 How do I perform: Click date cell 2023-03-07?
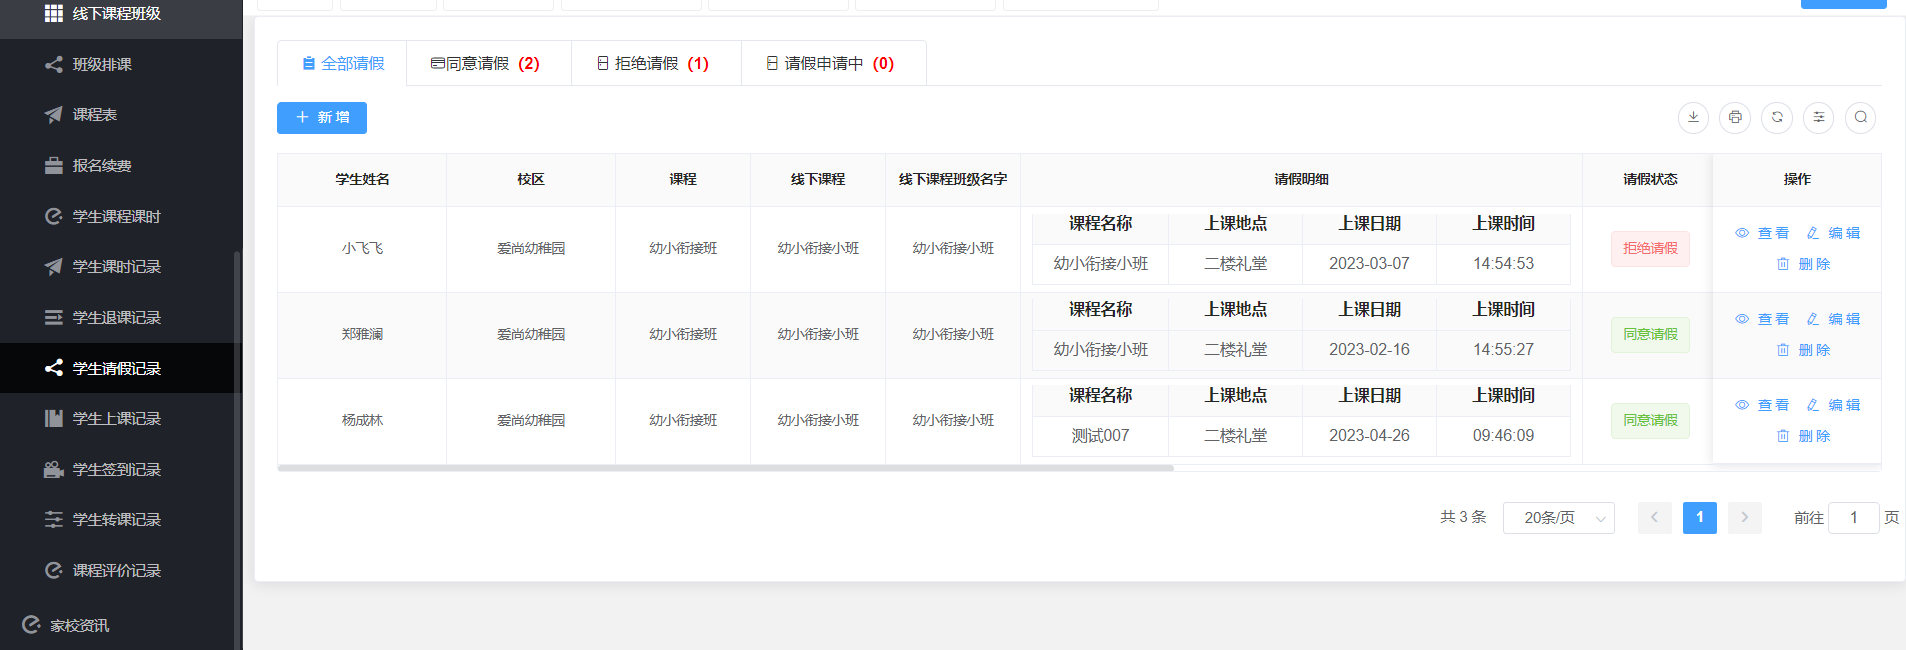tap(1369, 264)
